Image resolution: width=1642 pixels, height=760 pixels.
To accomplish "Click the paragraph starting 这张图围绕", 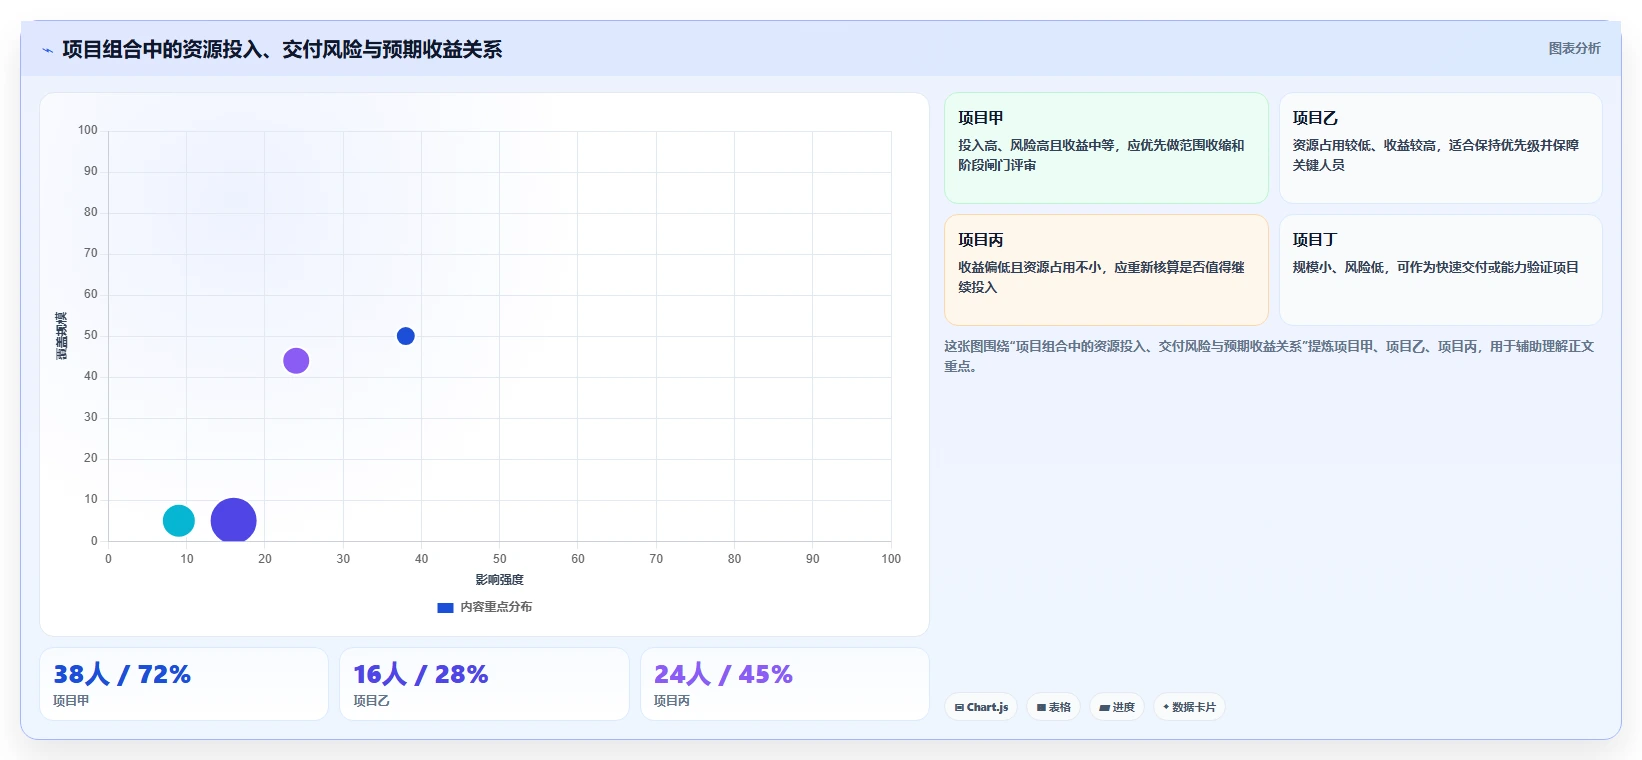I will (x=1269, y=356).
